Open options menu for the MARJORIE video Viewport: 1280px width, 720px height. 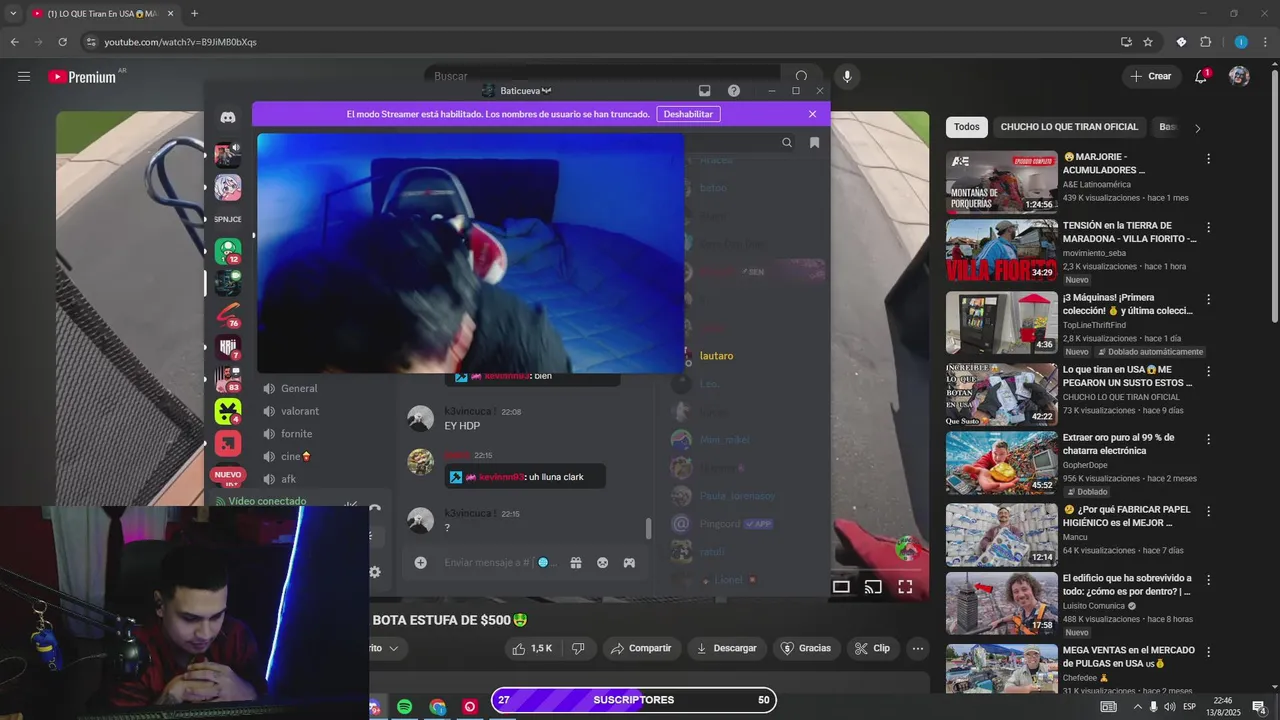pyautogui.click(x=1208, y=158)
